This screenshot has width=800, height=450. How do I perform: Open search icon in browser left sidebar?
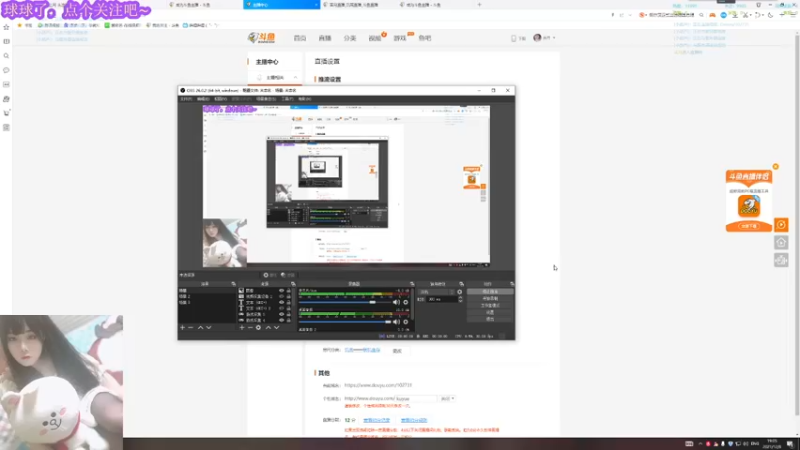6,56
